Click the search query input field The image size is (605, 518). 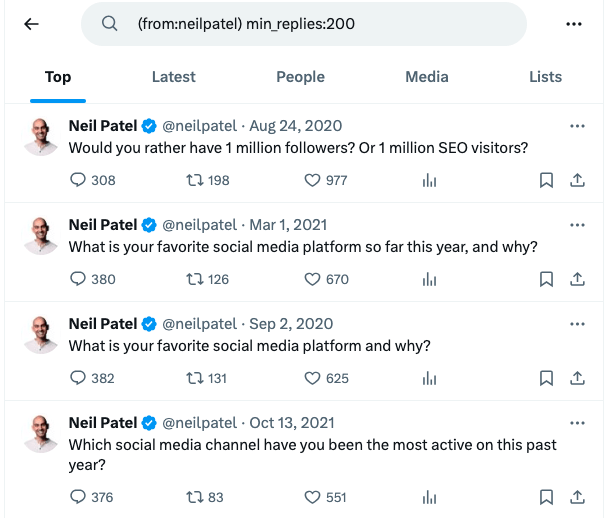[x=320, y=24]
